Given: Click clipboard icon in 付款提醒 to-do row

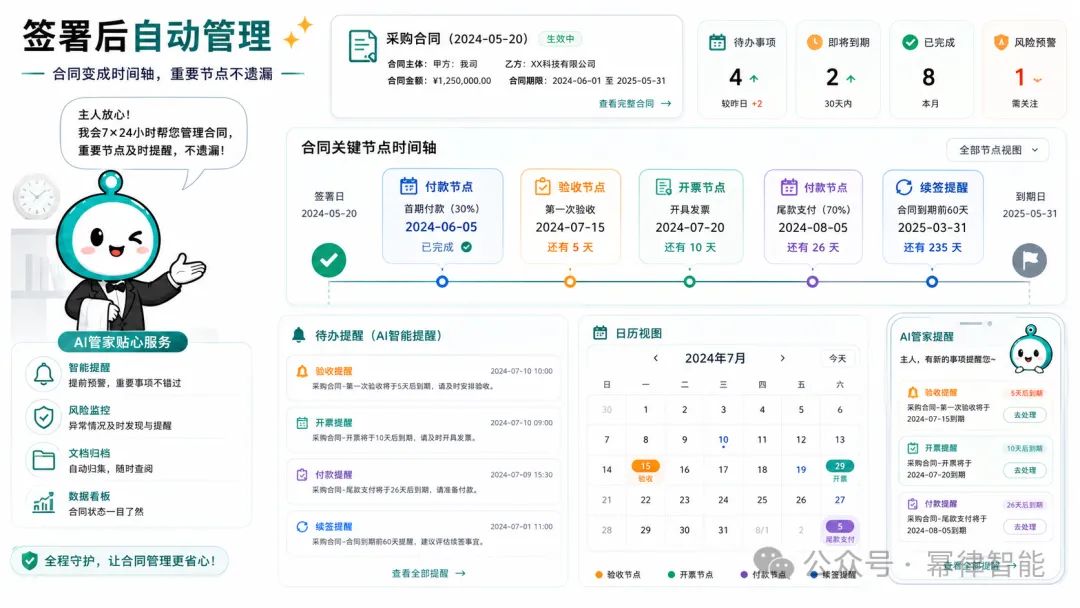Looking at the screenshot, I should (302, 474).
